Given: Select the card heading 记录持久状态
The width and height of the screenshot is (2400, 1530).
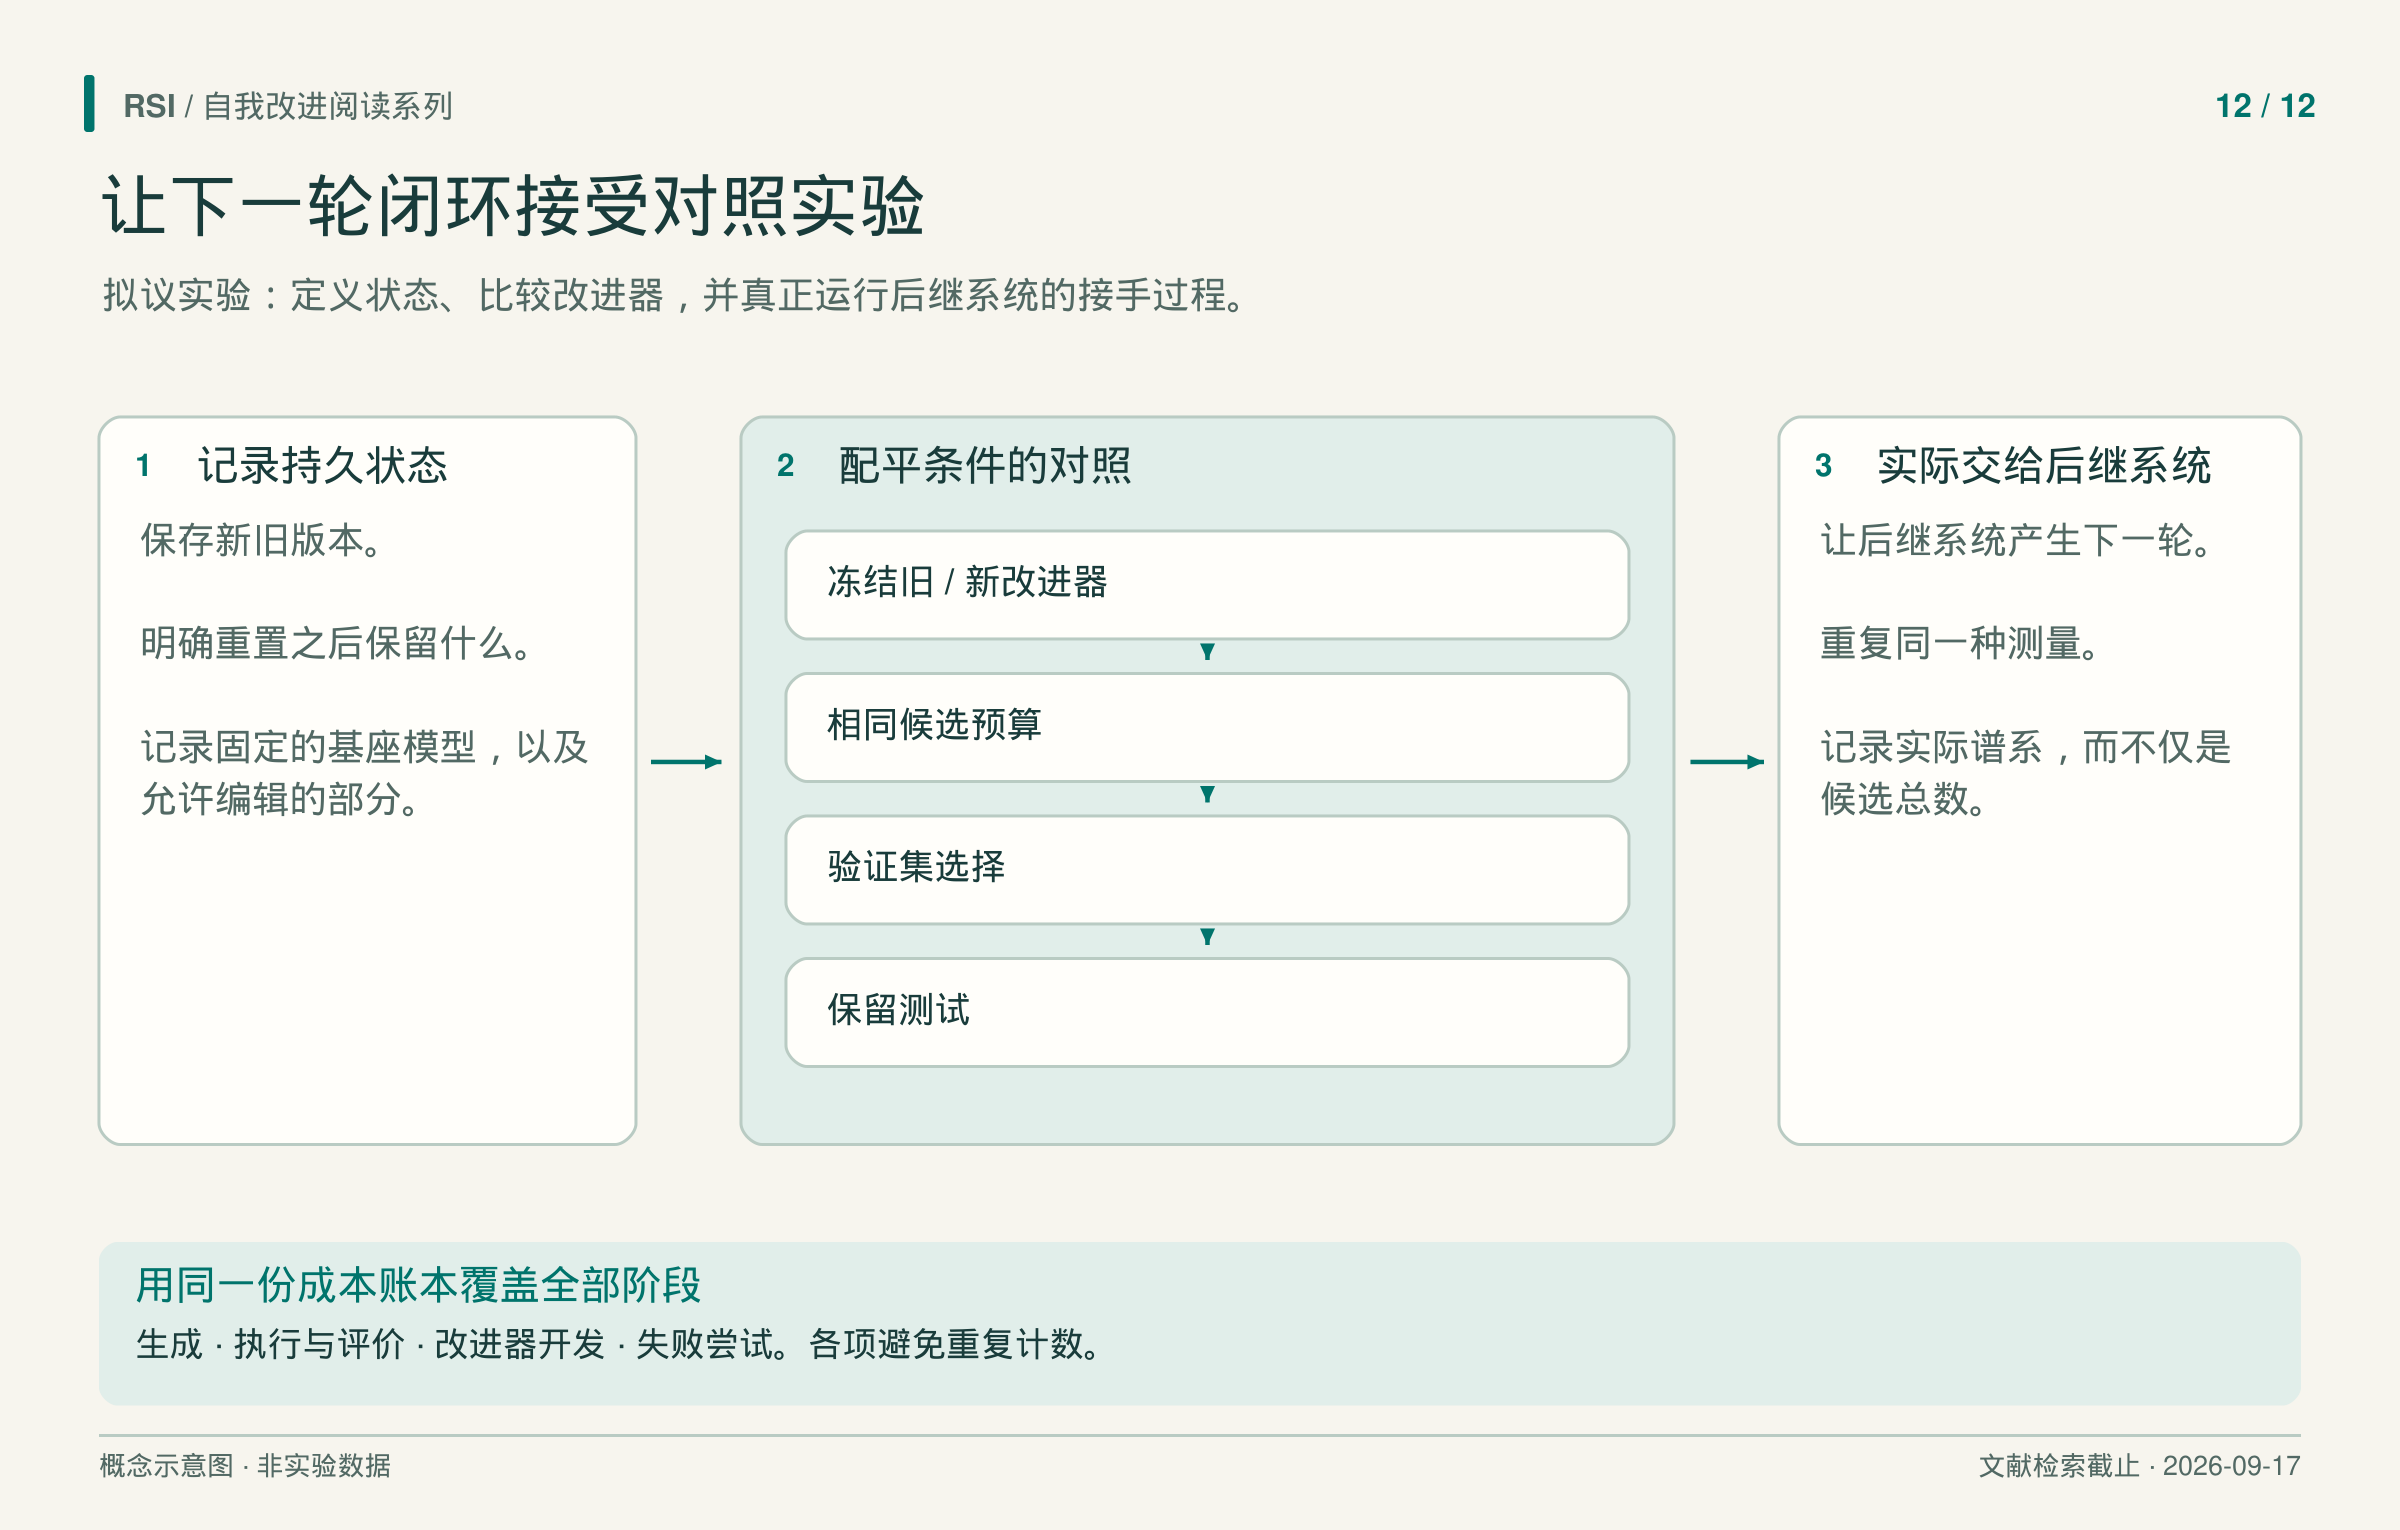Looking at the screenshot, I should (x=323, y=465).
